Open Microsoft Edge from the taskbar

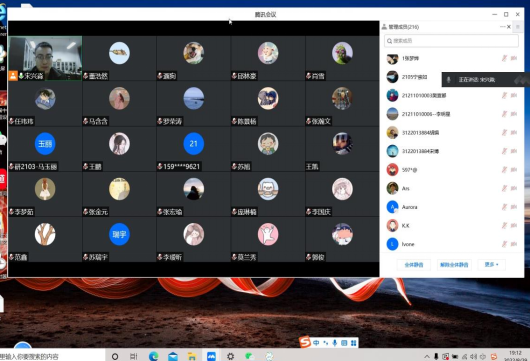click(x=154, y=356)
